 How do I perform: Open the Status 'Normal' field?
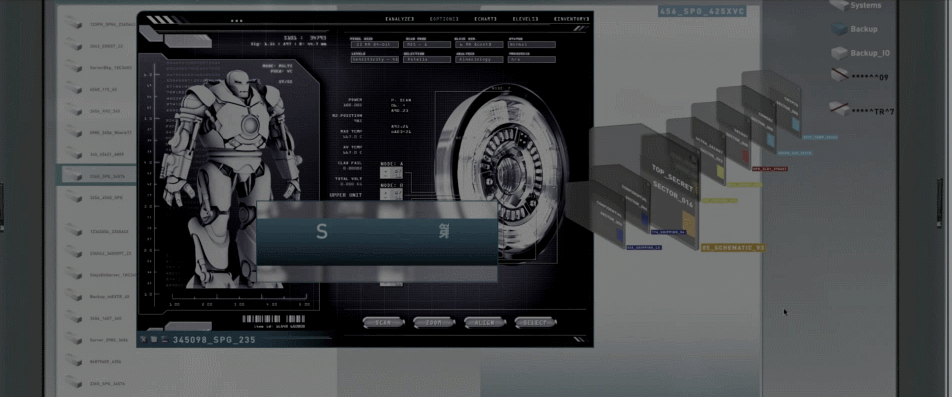[531, 44]
